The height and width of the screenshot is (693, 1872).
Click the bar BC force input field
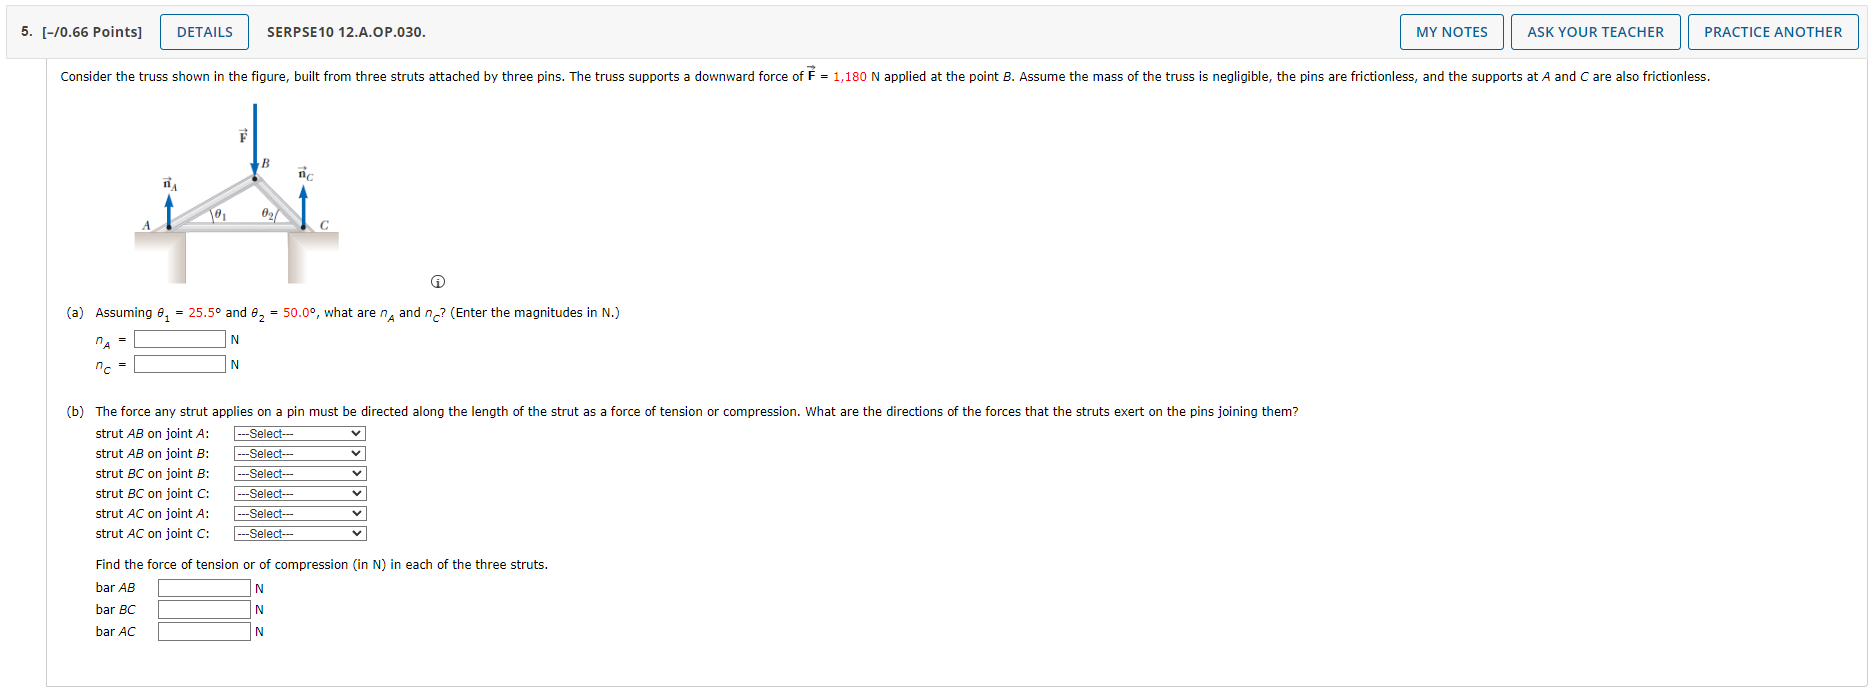(203, 609)
